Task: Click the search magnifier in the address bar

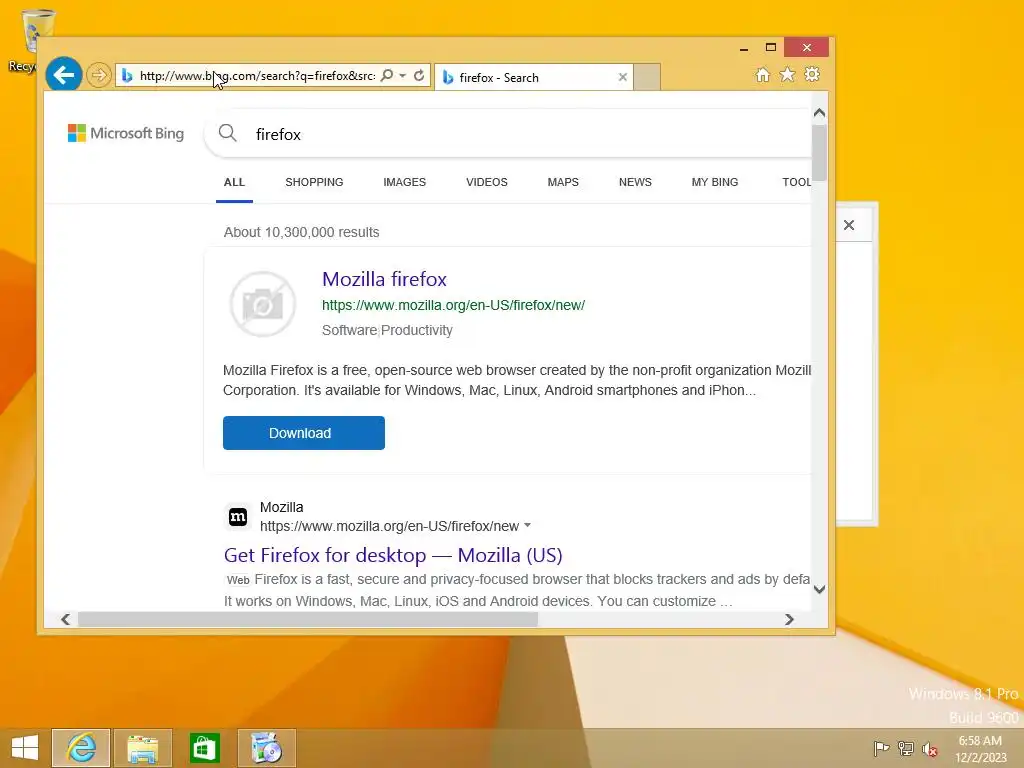Action: (387, 75)
